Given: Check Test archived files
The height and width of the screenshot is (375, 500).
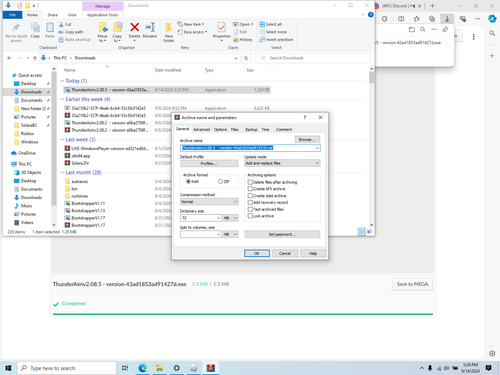Looking at the screenshot, I should (250, 209).
